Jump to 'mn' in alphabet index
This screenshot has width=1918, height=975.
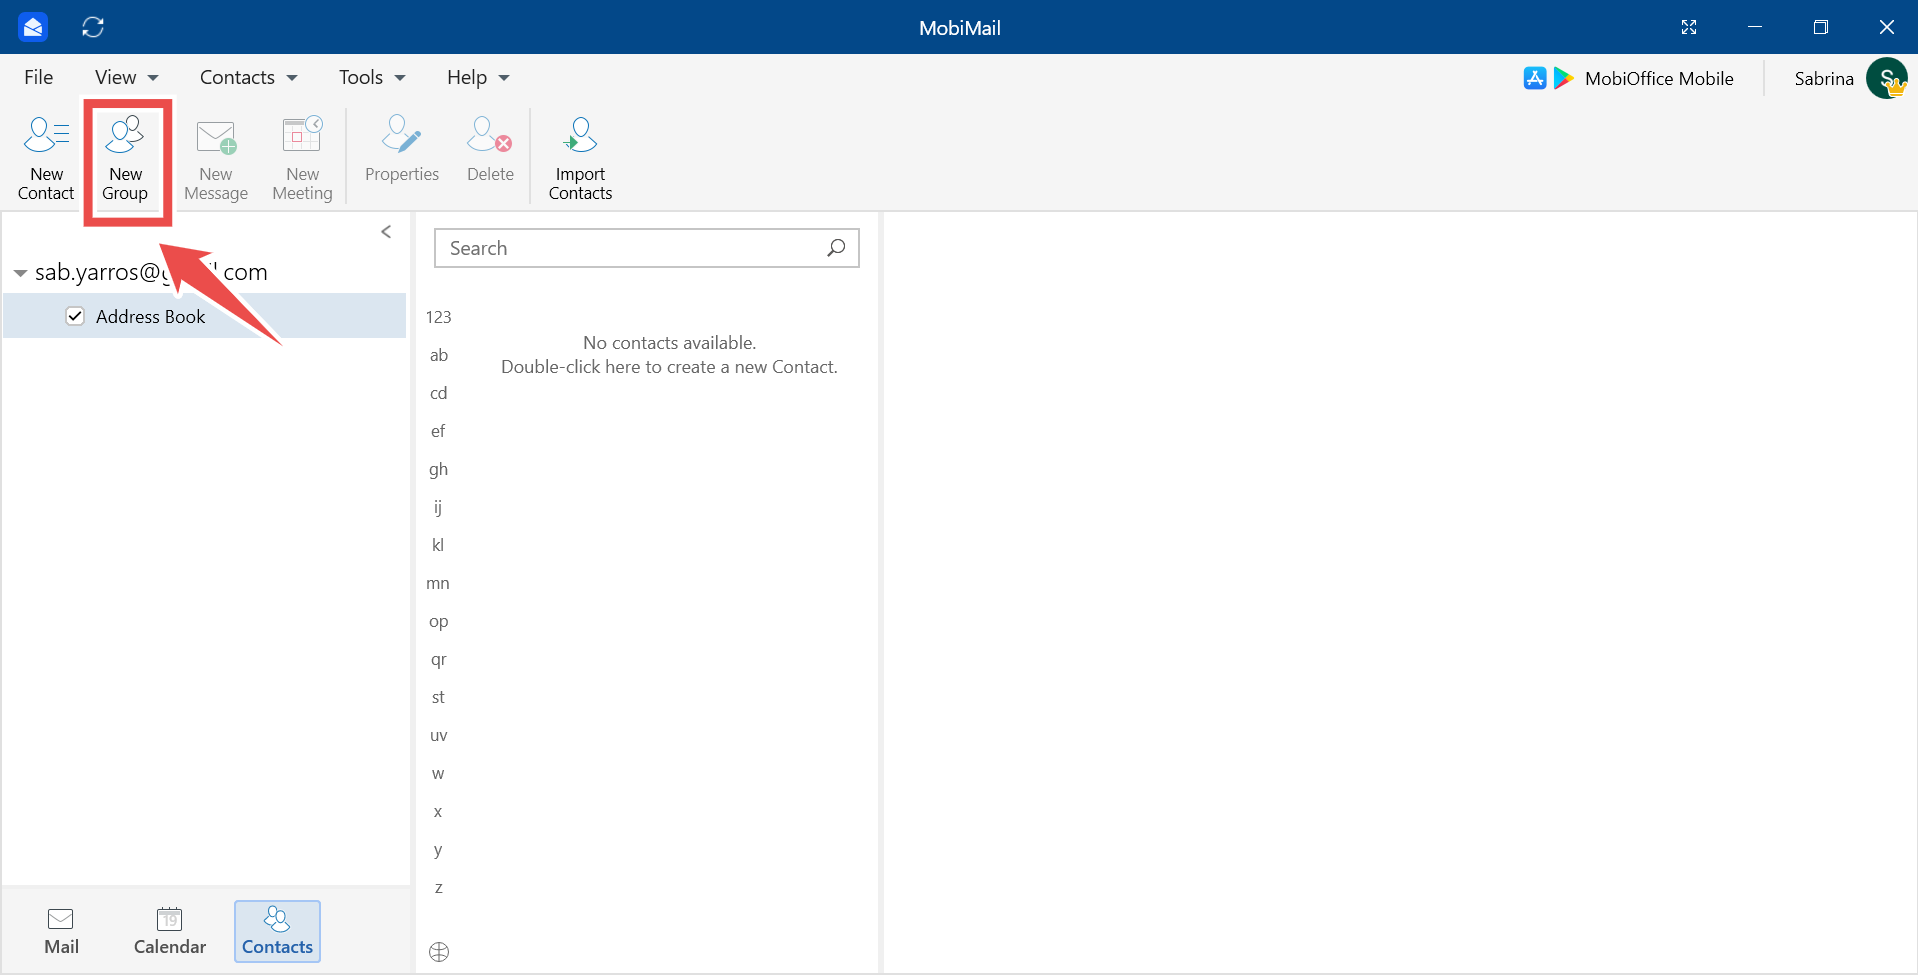438,583
